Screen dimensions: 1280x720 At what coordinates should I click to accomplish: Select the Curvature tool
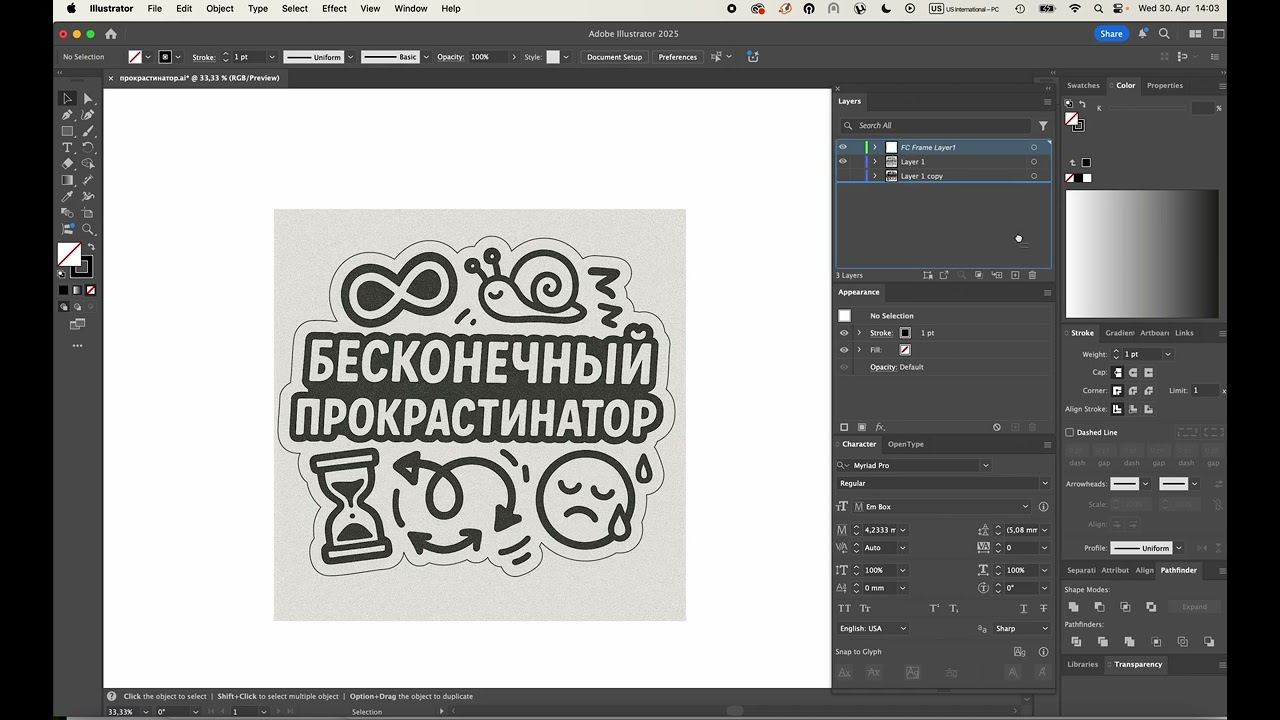88,115
